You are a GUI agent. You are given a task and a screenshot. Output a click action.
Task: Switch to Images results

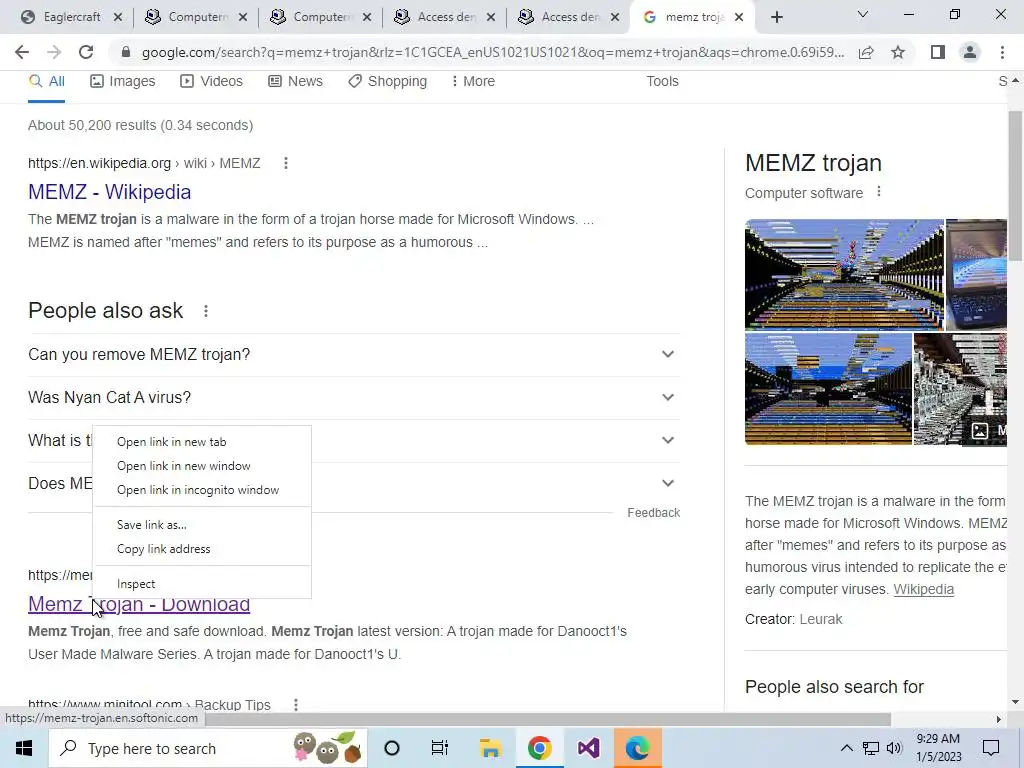(123, 82)
